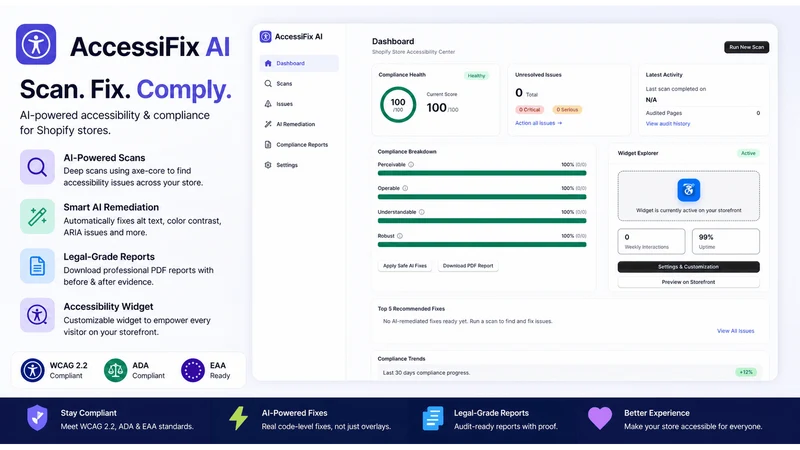Click the Settings gear icon in sidebar
Viewport: 800px width, 450px height.
tap(268, 165)
